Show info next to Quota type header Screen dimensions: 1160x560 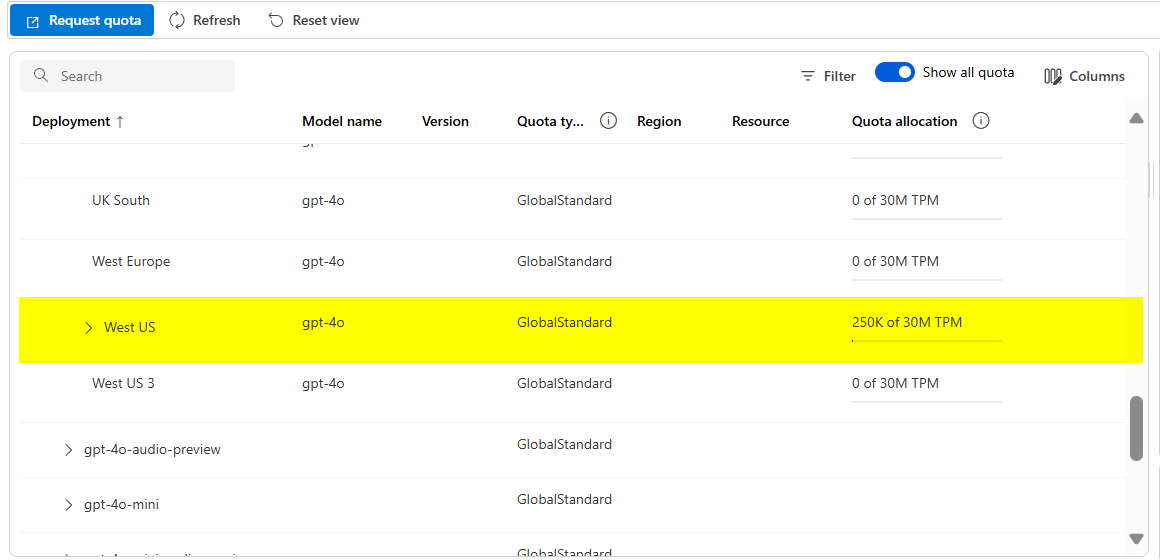pyautogui.click(x=609, y=121)
